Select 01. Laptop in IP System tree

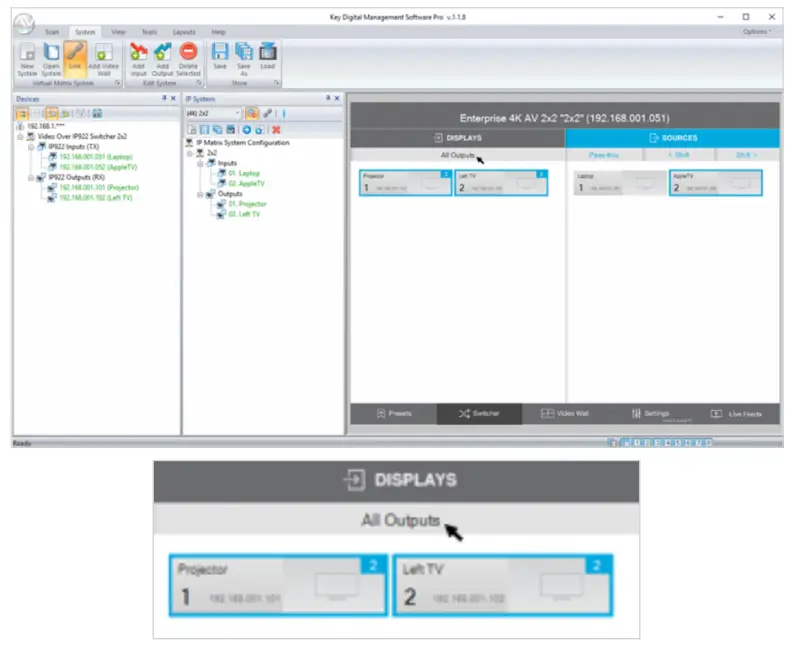click(244, 174)
